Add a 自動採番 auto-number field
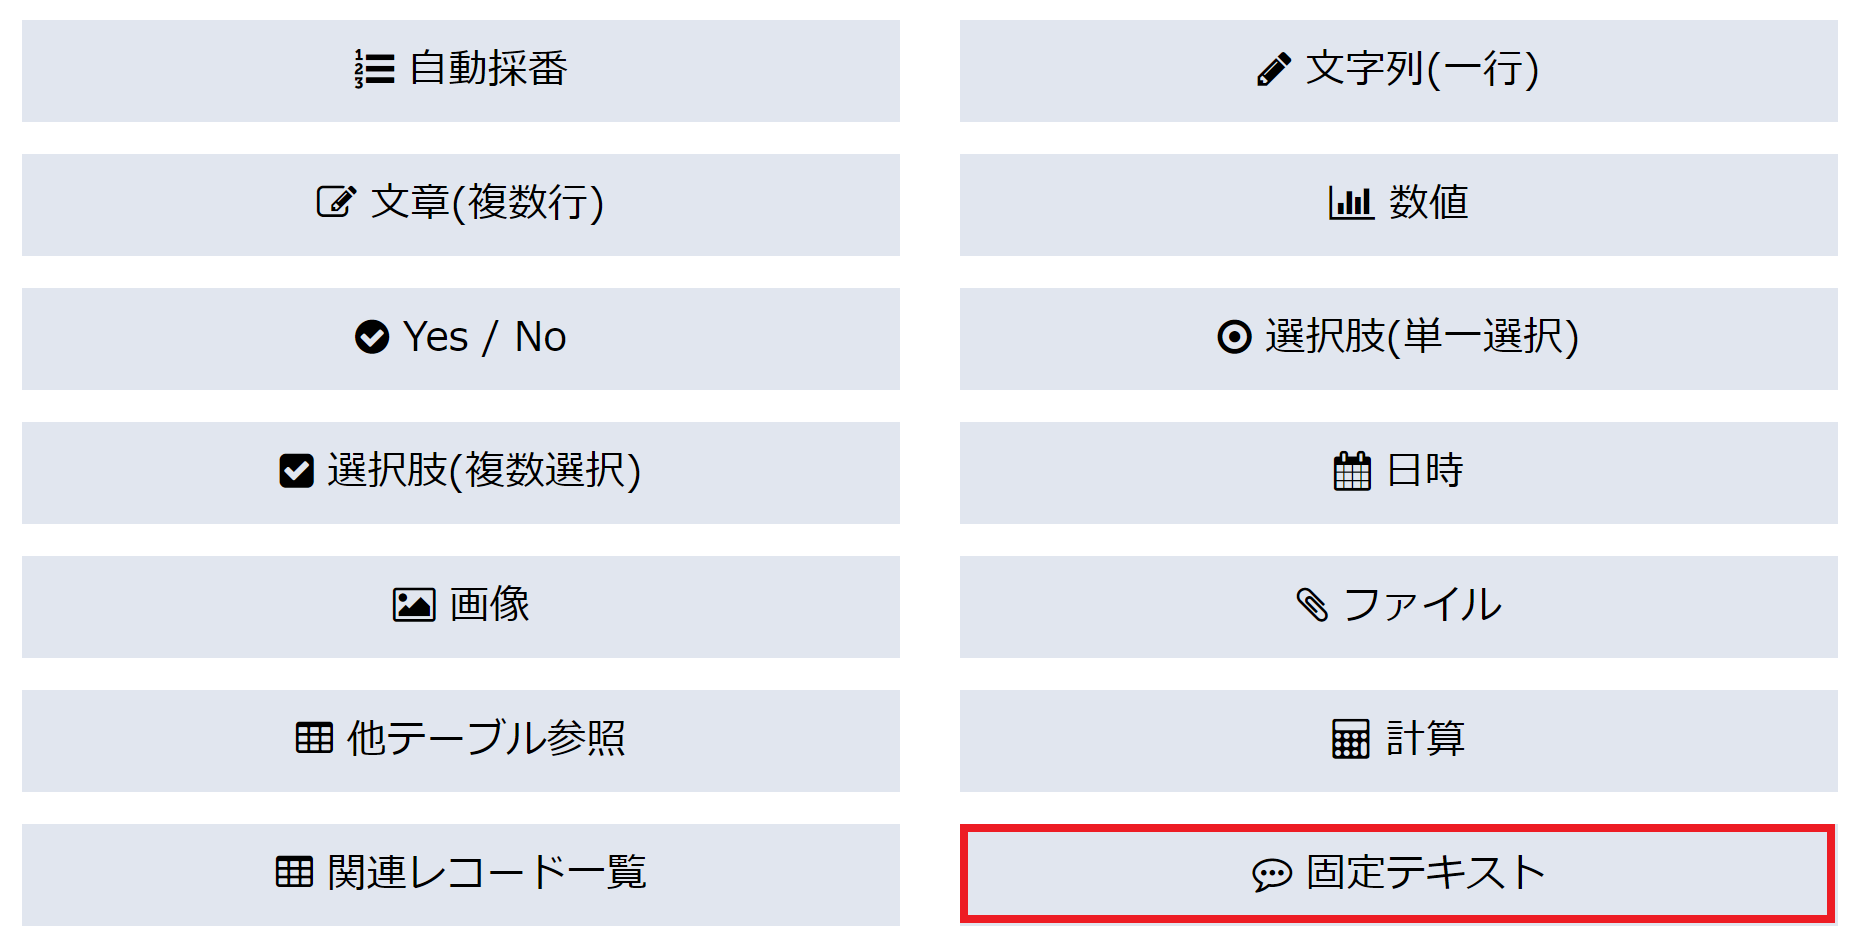This screenshot has height=944, width=1850. 461,71
